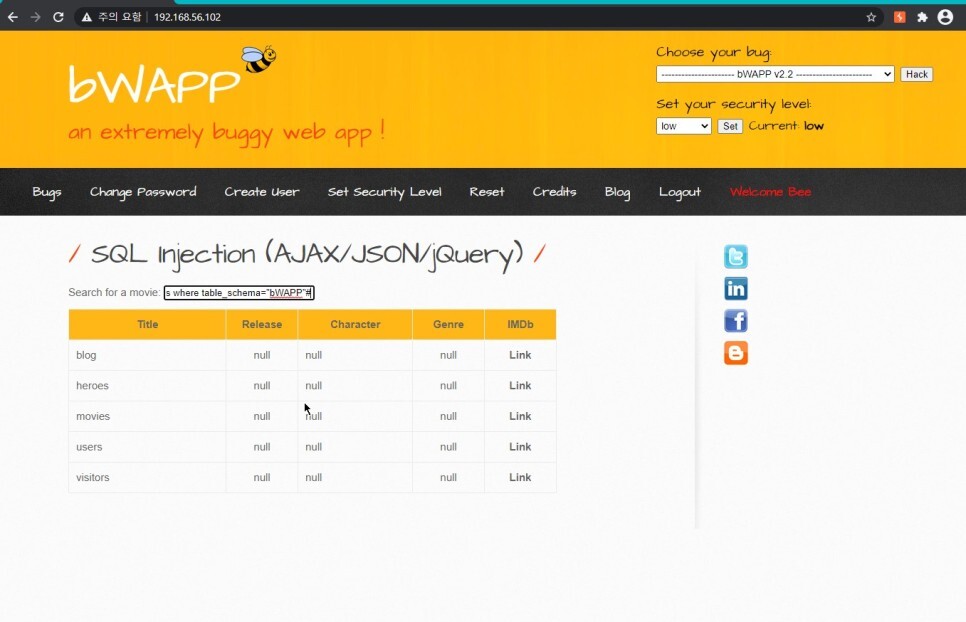
Task: Click the Set security level button
Action: (730, 126)
